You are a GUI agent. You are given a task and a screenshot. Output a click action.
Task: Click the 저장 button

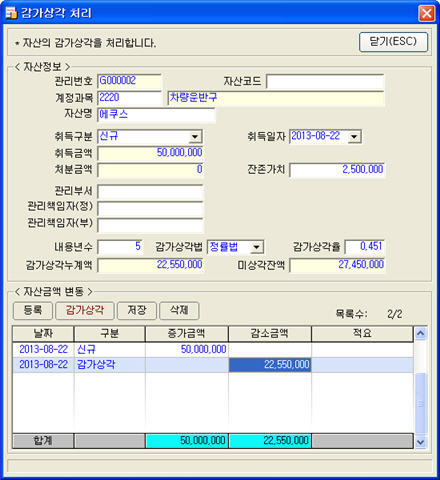coord(137,310)
